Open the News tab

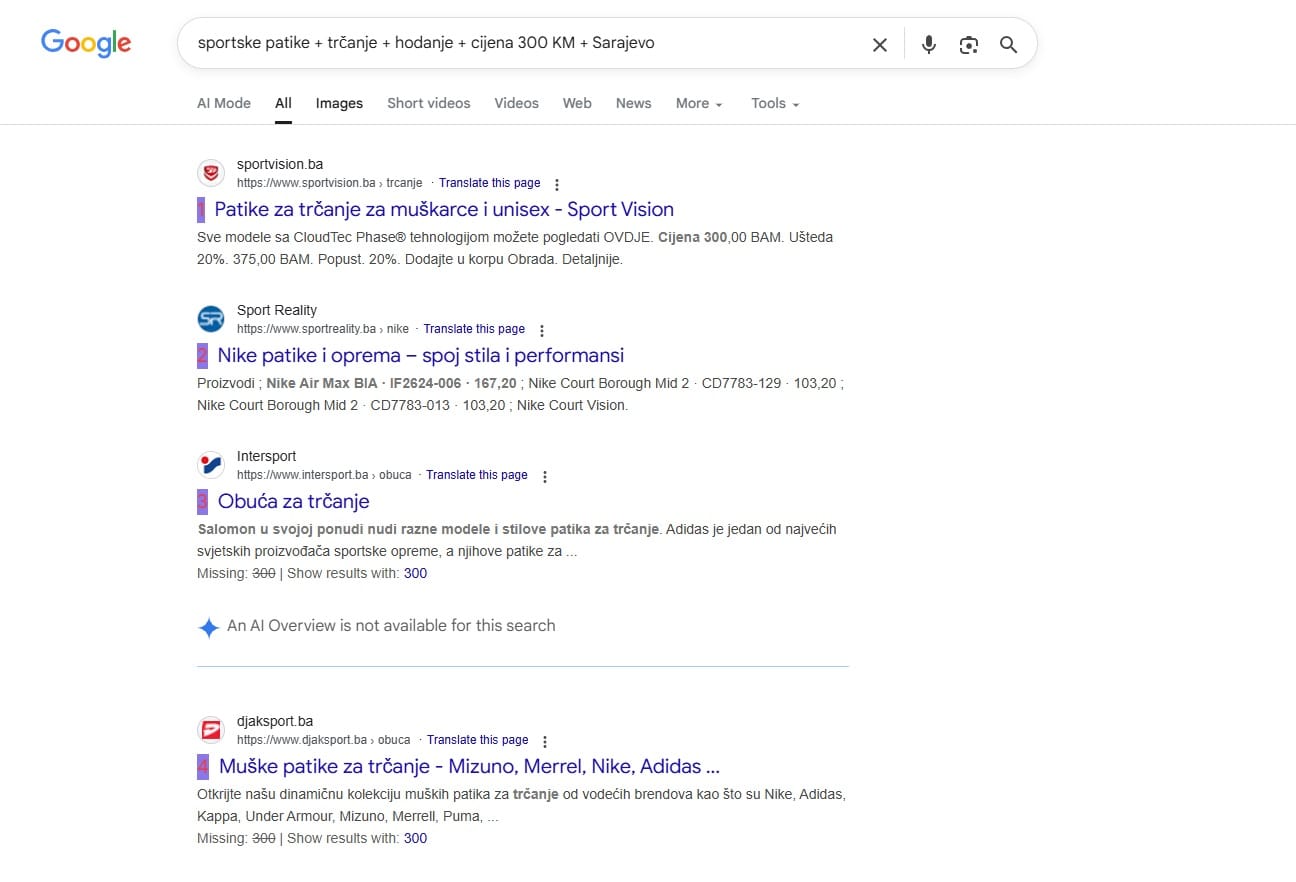click(633, 103)
